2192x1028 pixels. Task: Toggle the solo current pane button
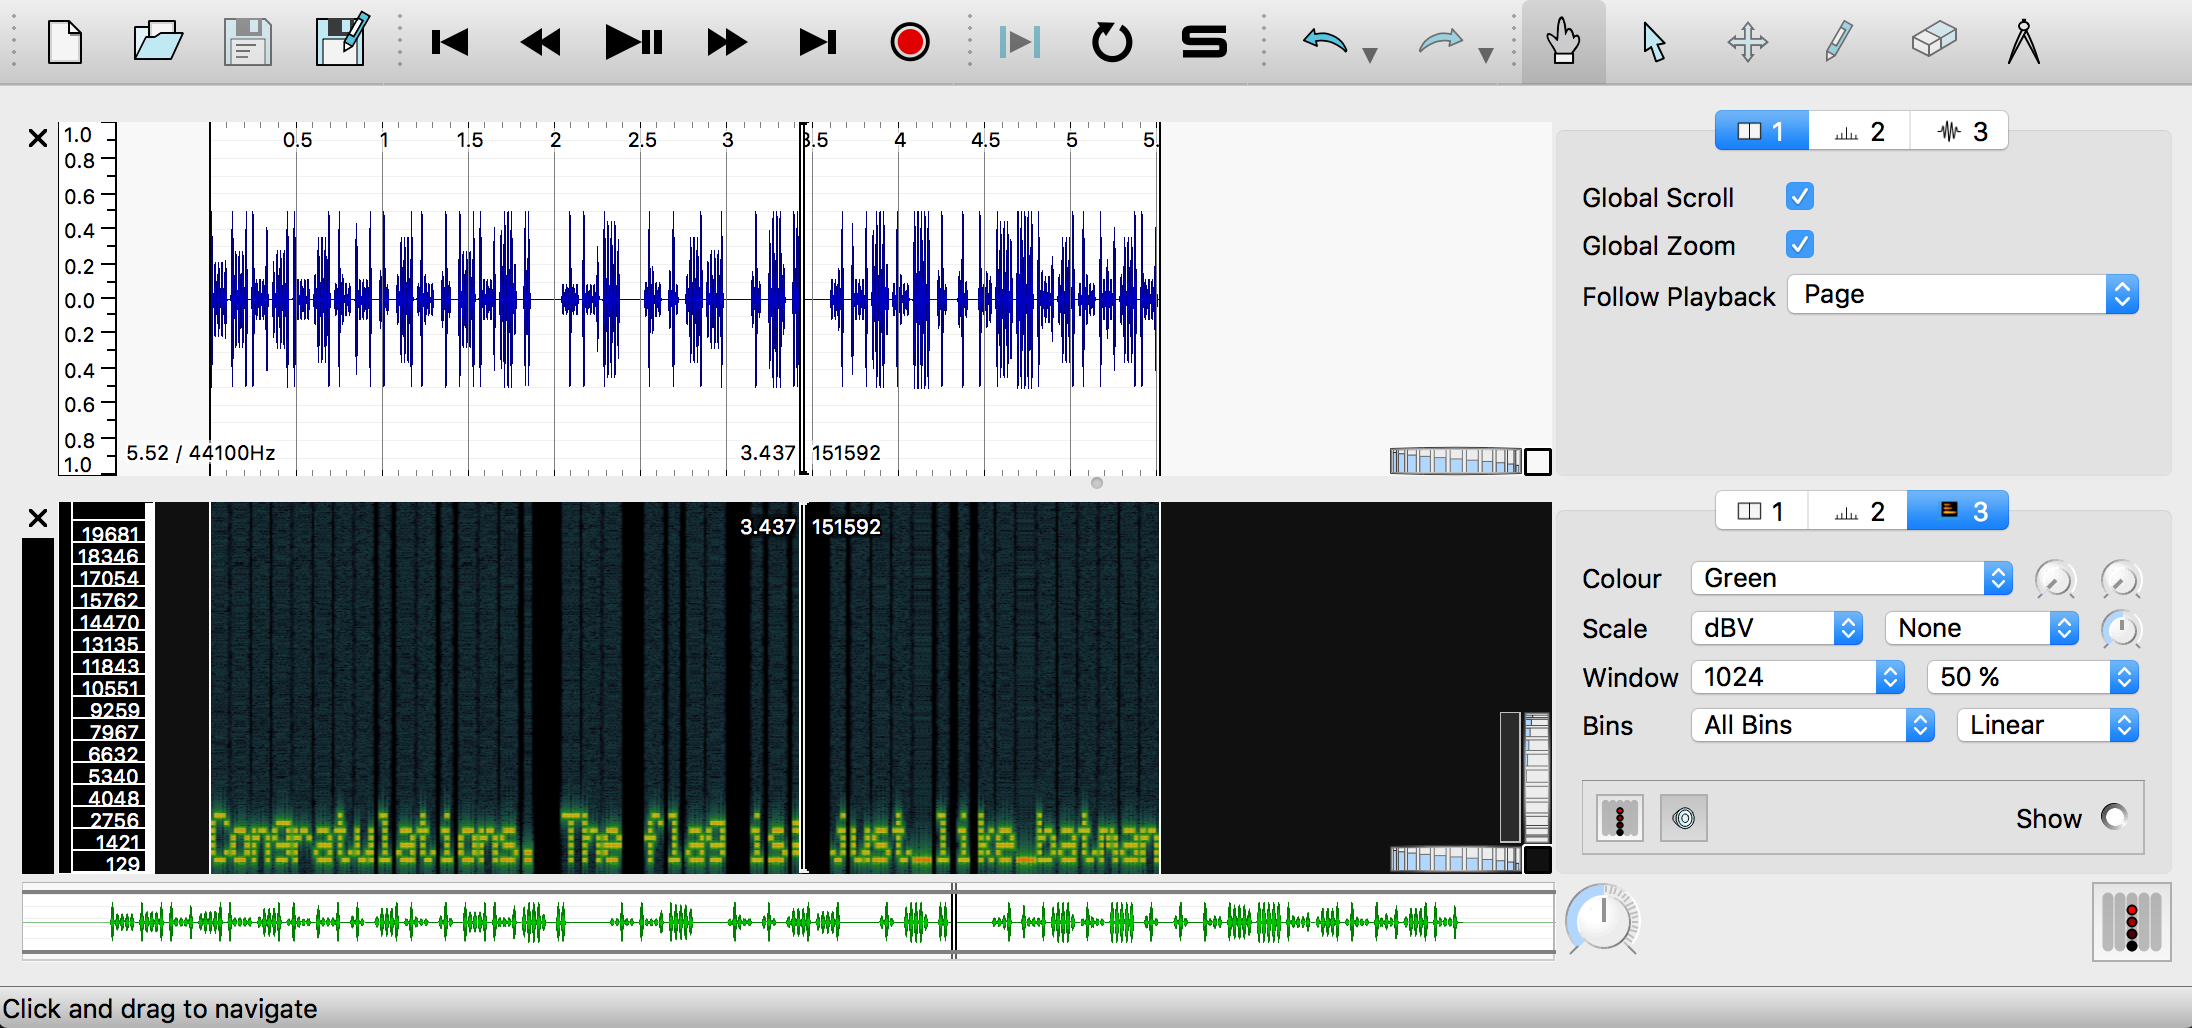pos(1204,43)
